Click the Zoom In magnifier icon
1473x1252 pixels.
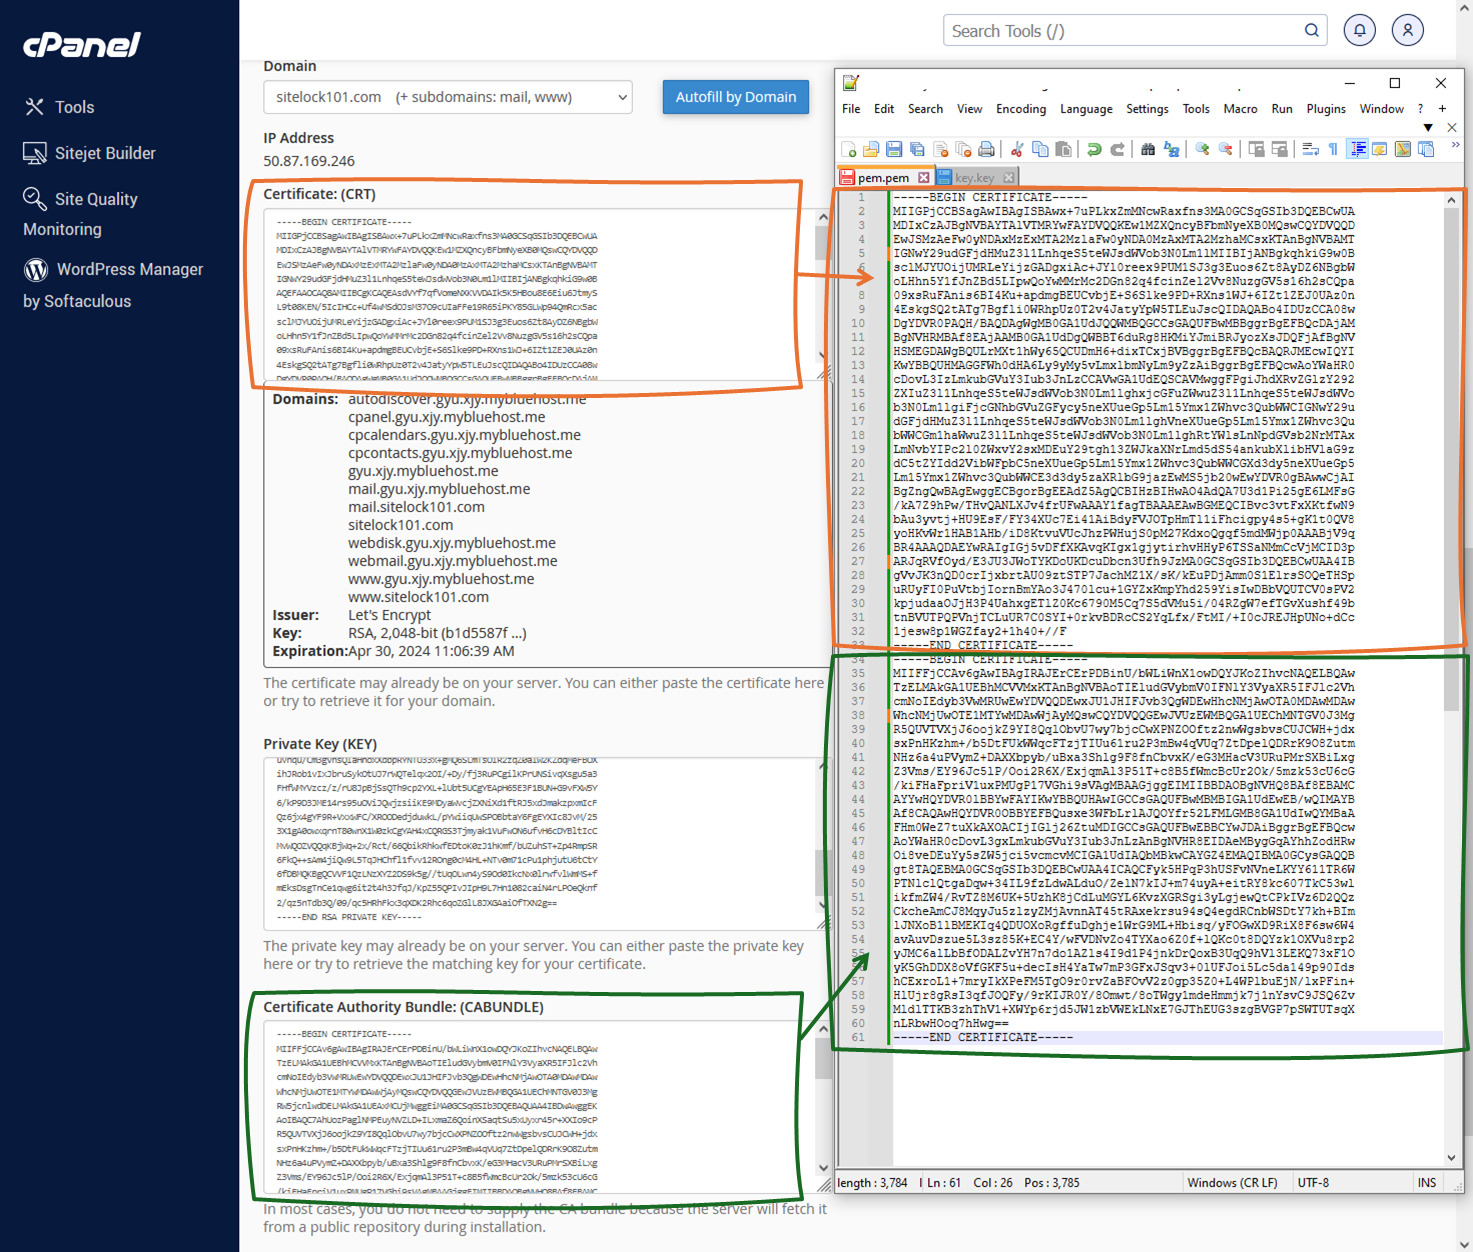tap(1202, 149)
